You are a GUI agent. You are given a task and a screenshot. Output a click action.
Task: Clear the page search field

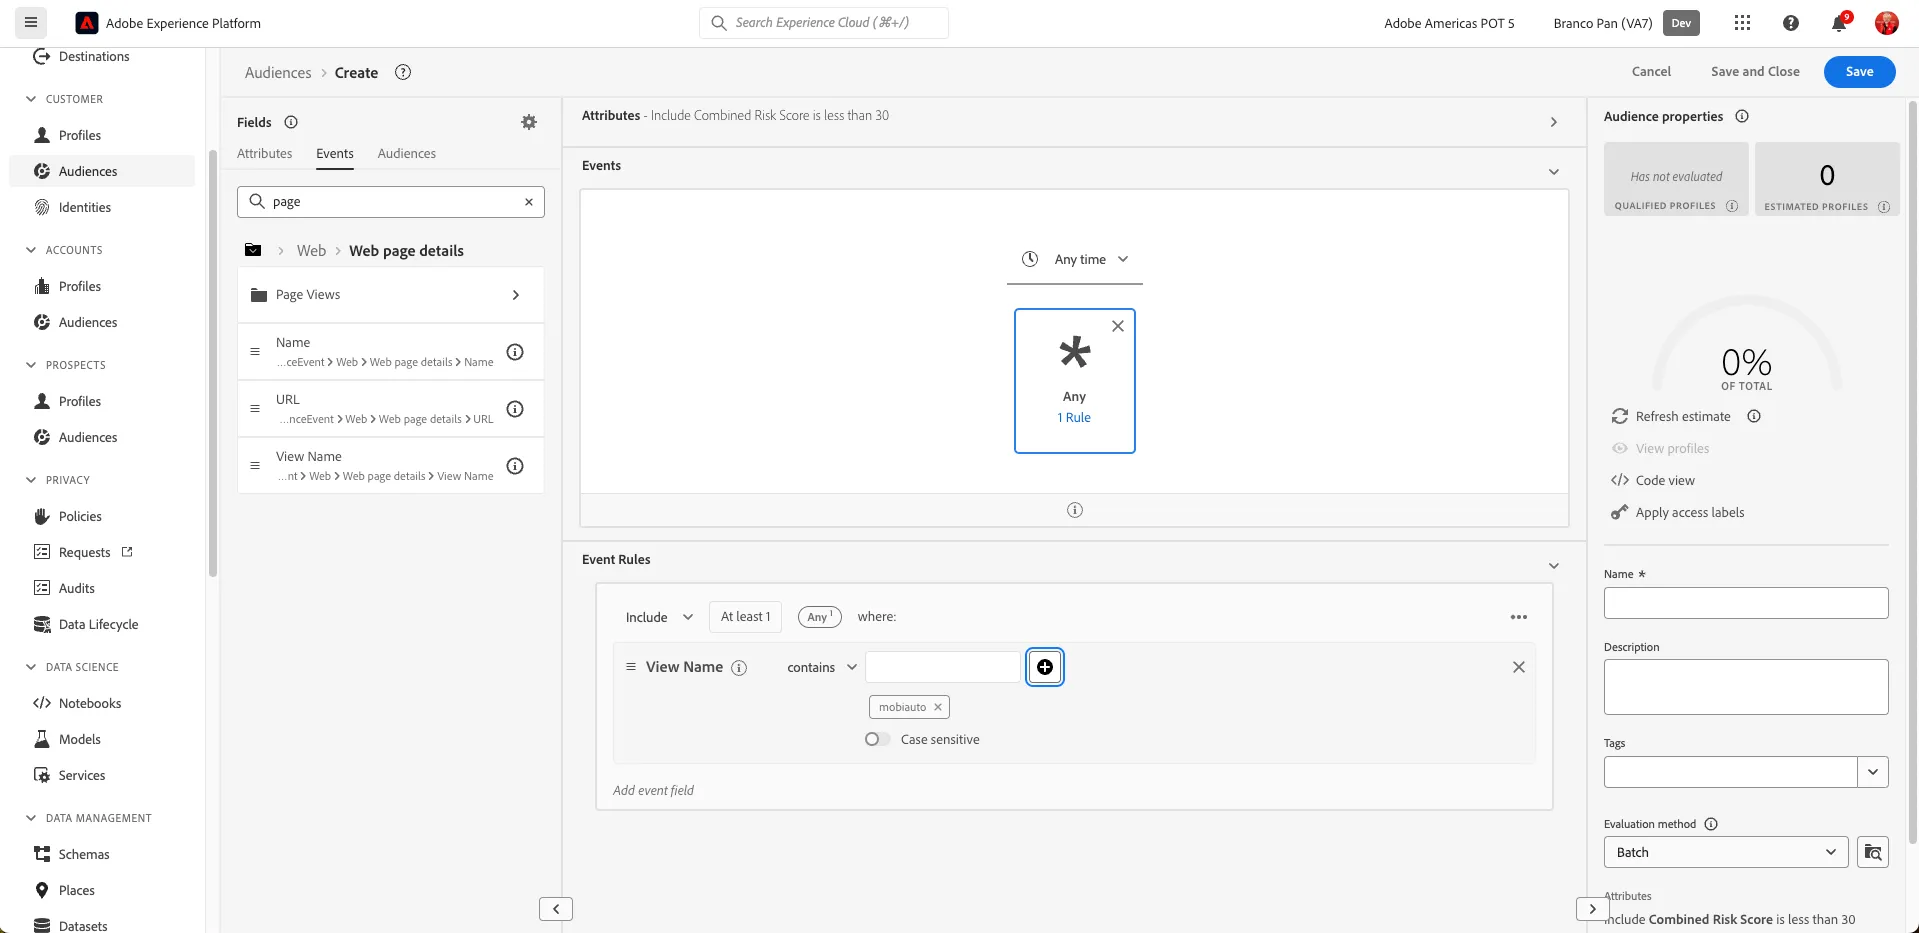point(529,202)
